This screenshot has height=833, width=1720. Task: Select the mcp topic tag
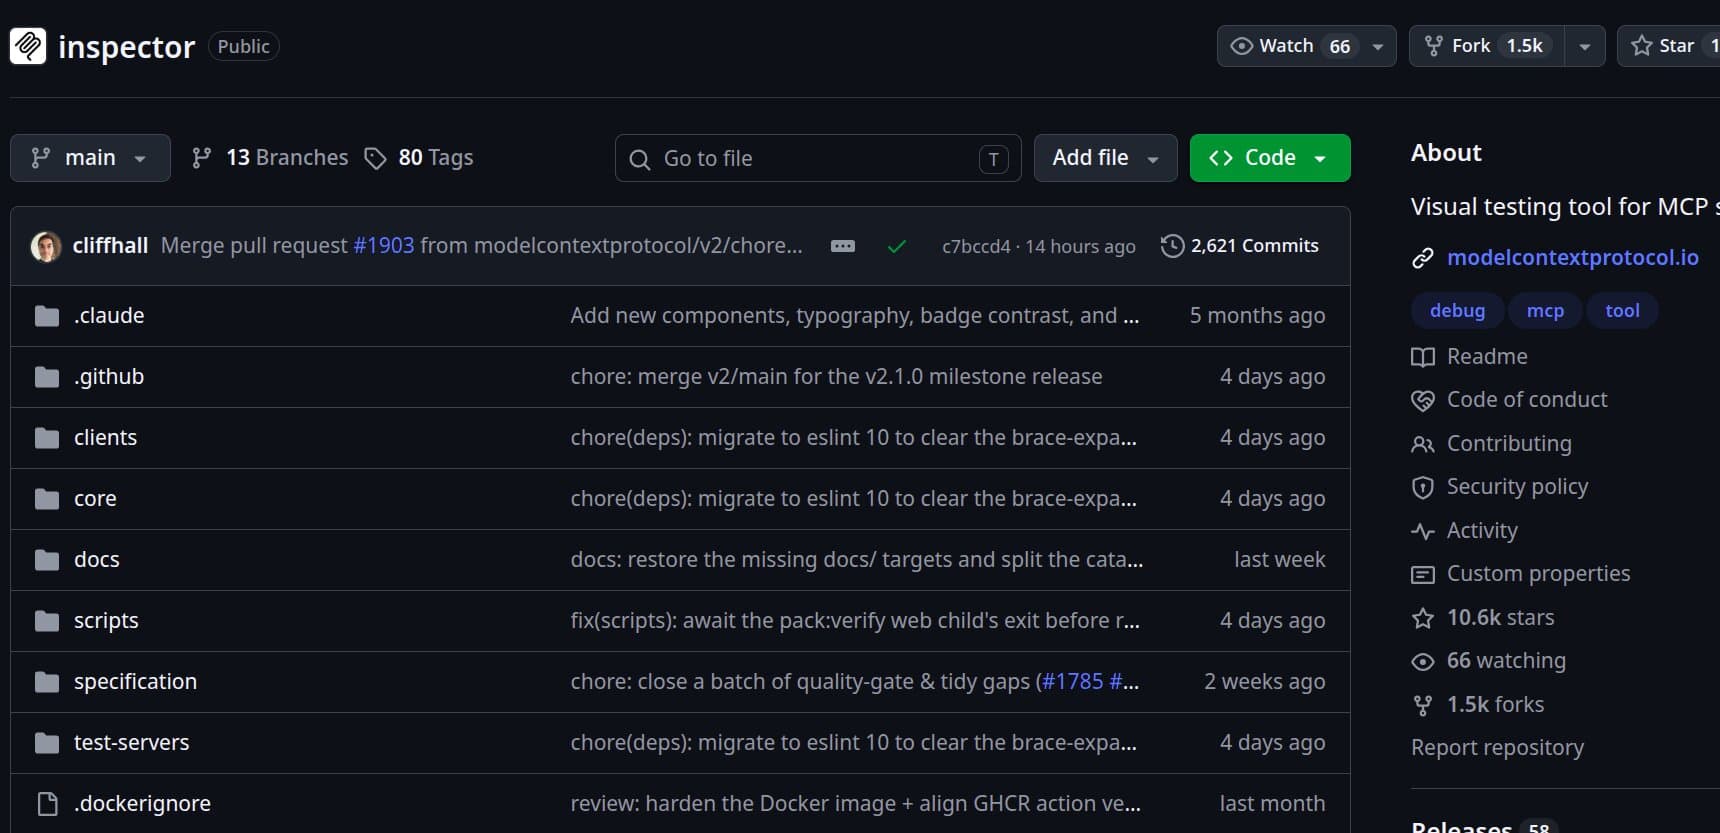(x=1545, y=311)
